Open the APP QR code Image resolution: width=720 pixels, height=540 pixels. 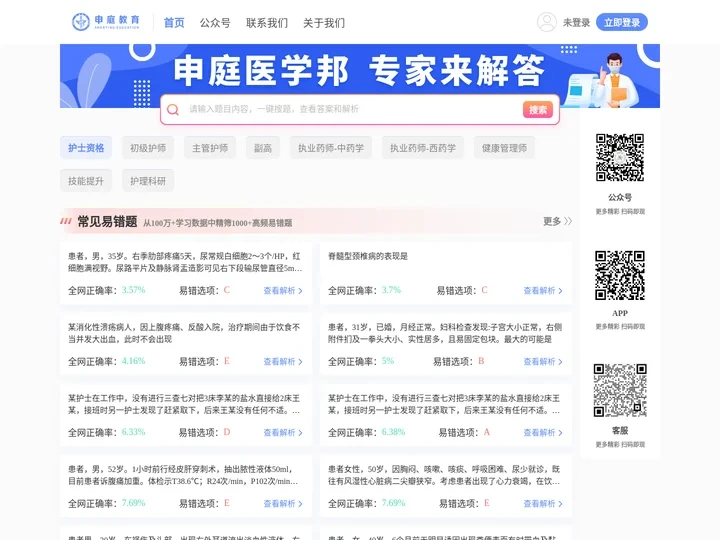tap(620, 275)
